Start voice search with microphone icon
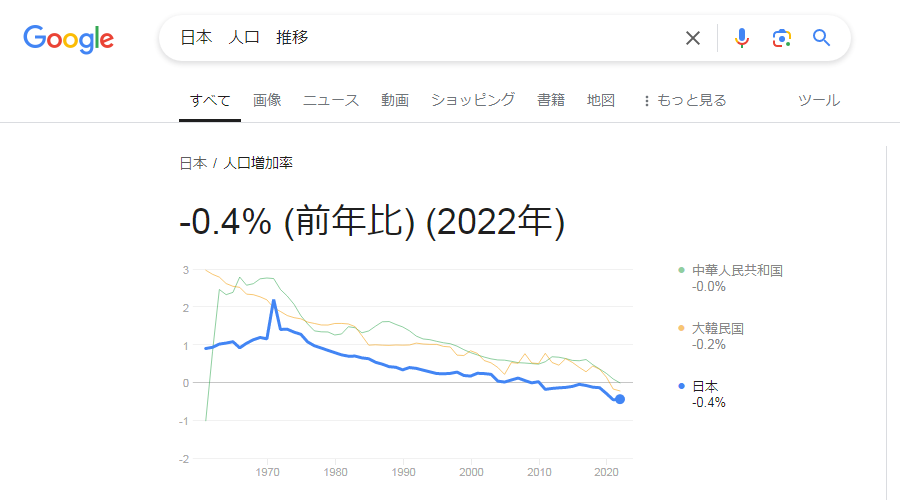Viewport: 900px width, 500px height. (742, 38)
